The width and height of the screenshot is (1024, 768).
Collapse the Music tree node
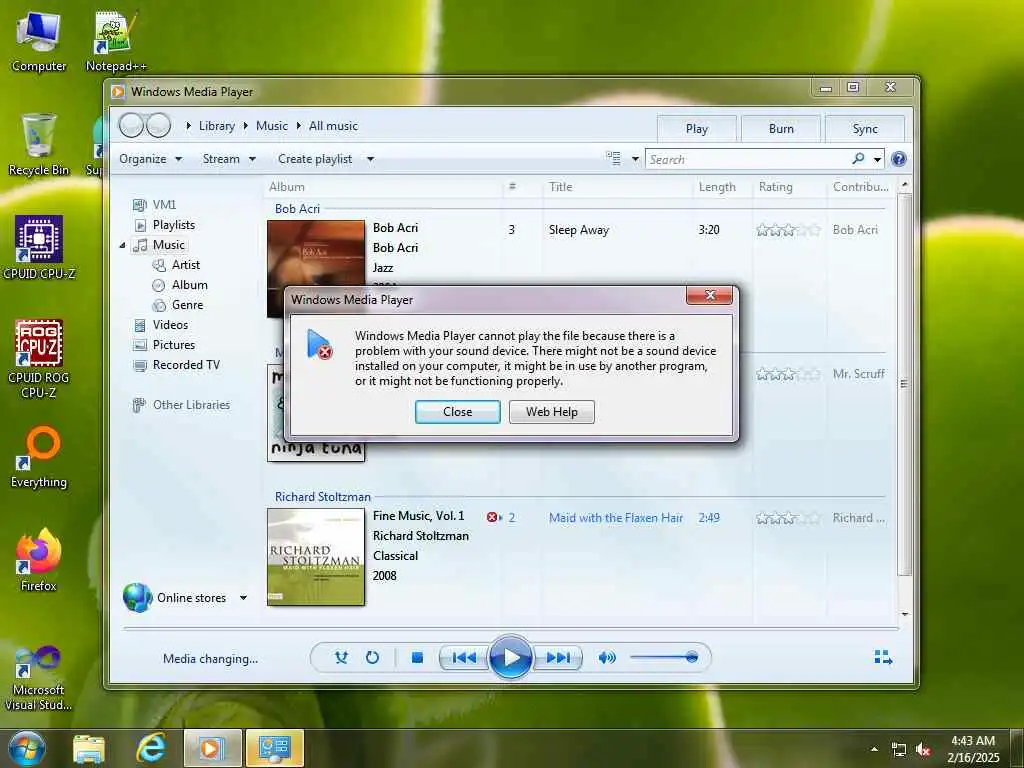[122, 246]
